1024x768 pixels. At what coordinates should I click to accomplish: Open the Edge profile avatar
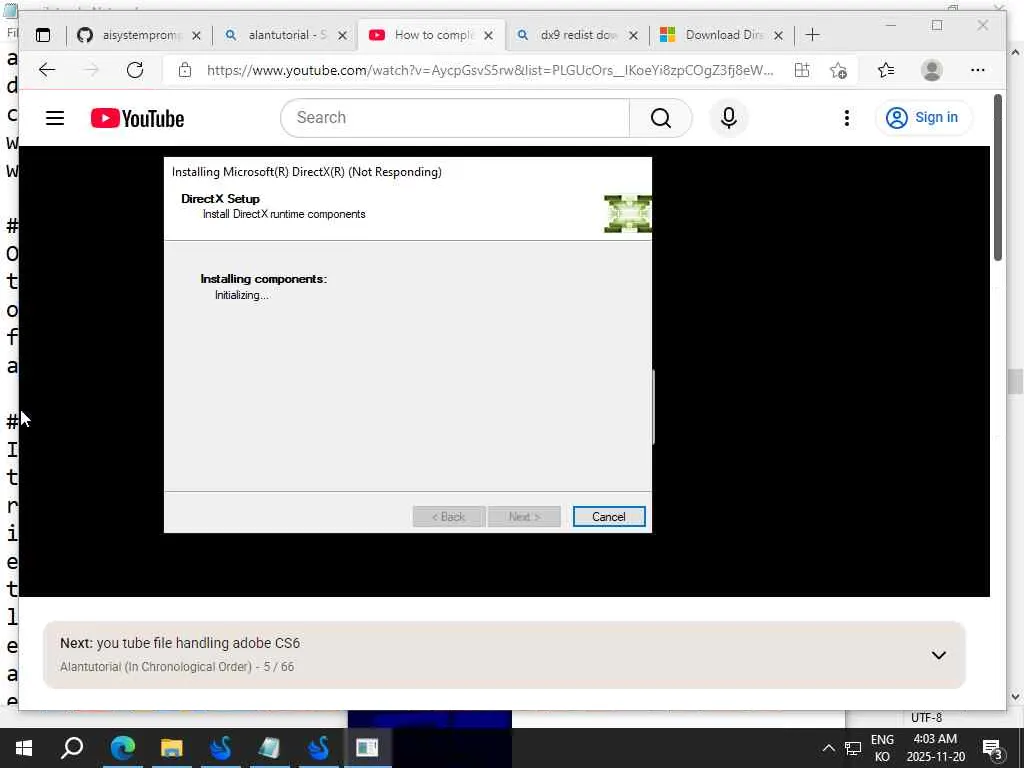932,70
